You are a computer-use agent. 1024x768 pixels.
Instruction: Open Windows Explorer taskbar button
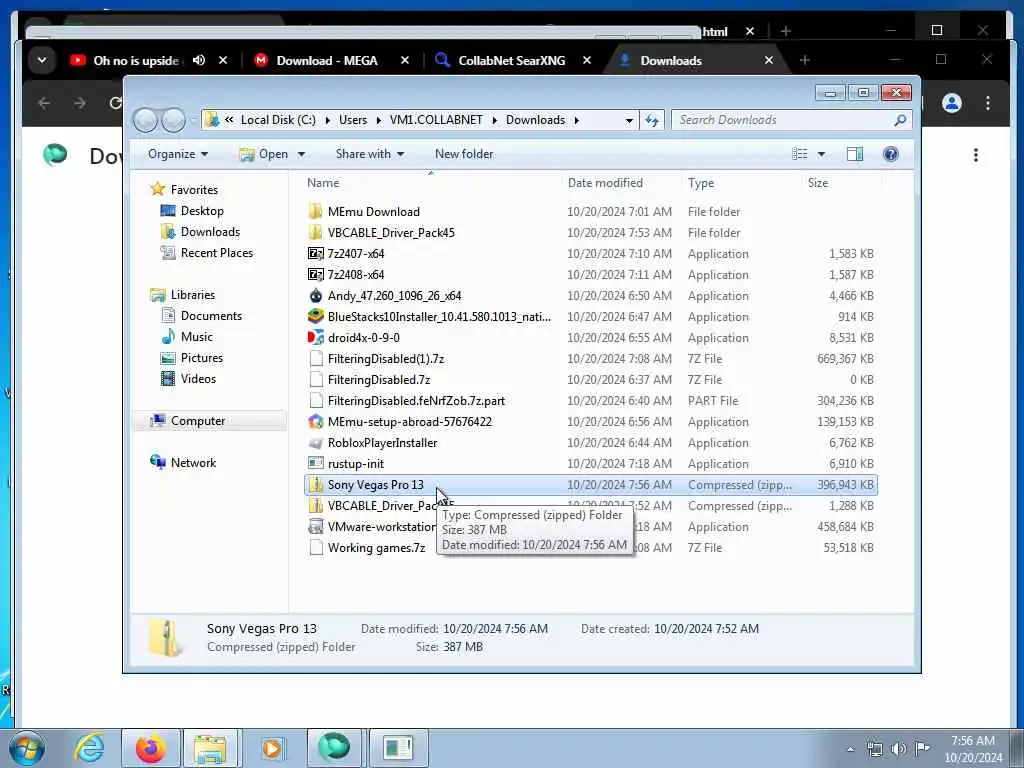pyautogui.click(x=210, y=748)
